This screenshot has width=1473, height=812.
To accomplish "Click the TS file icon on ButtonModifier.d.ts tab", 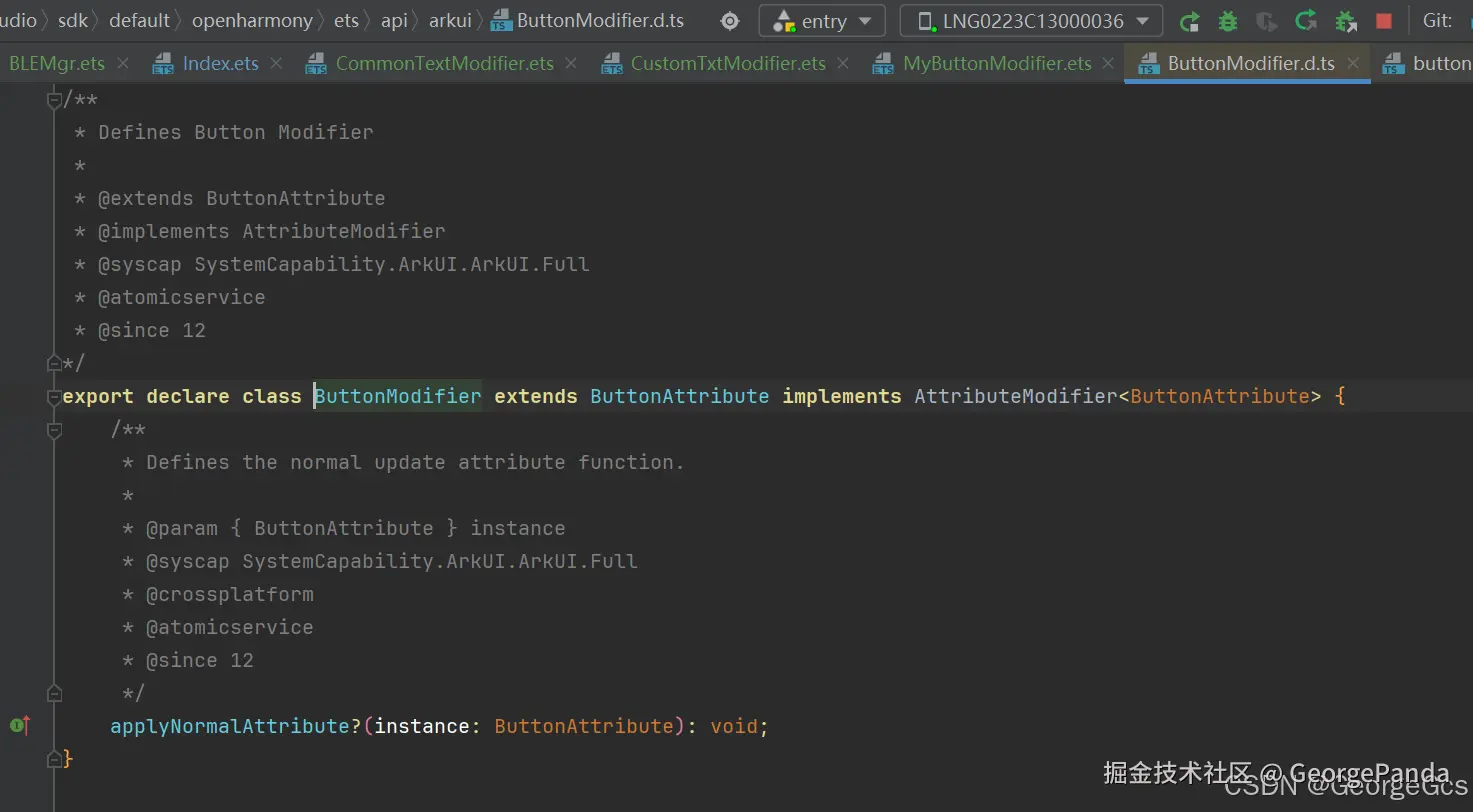I will pyautogui.click(x=1148, y=64).
